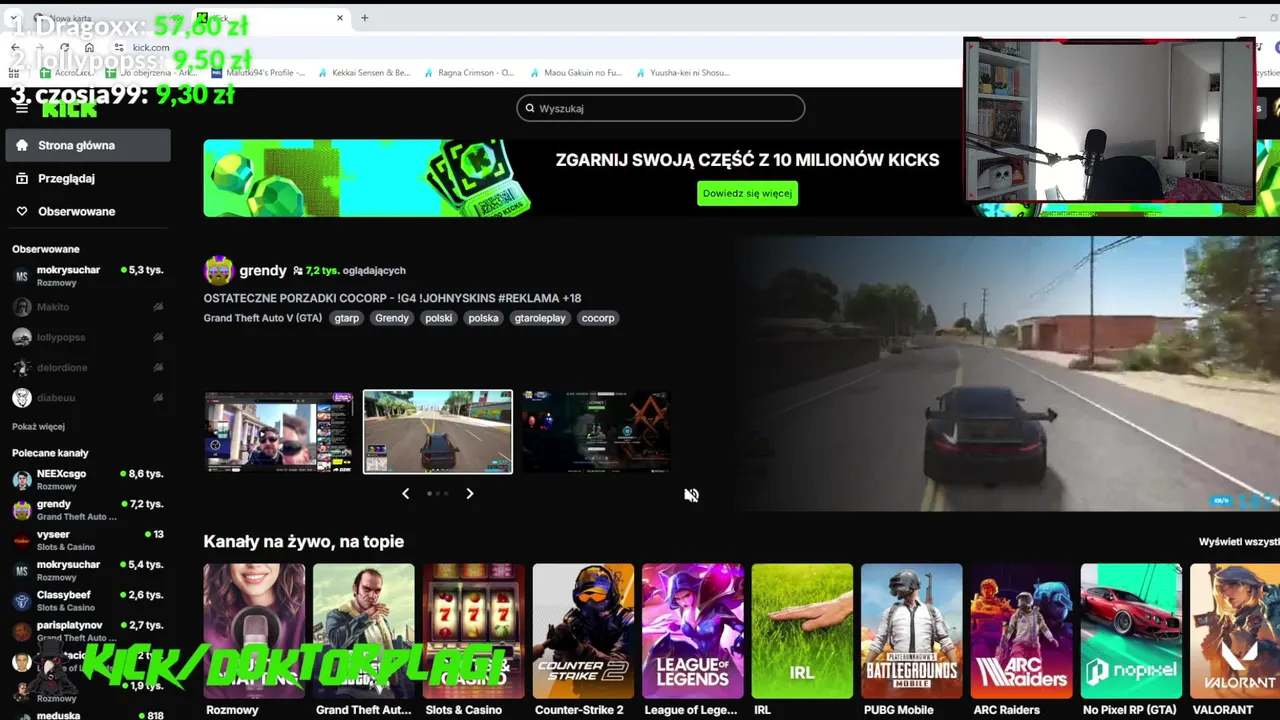Unmute the featured stream preview
Viewport: 1280px width, 720px height.
(x=691, y=495)
